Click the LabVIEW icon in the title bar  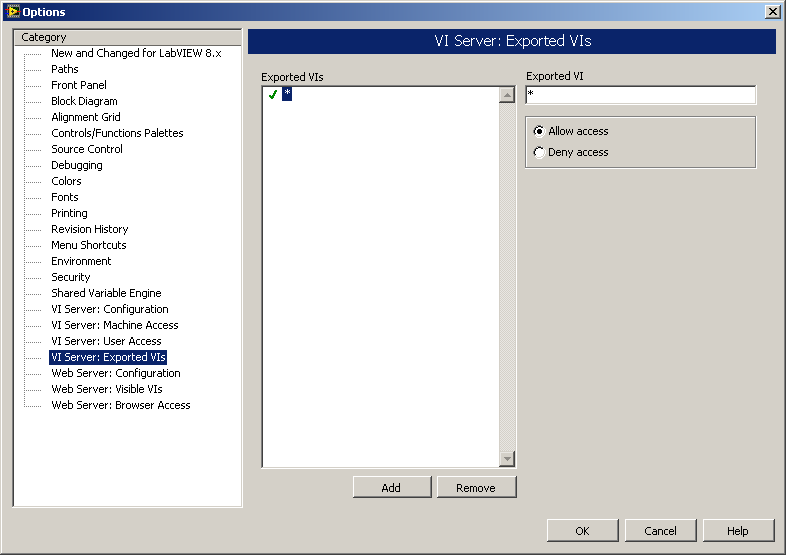13,11
